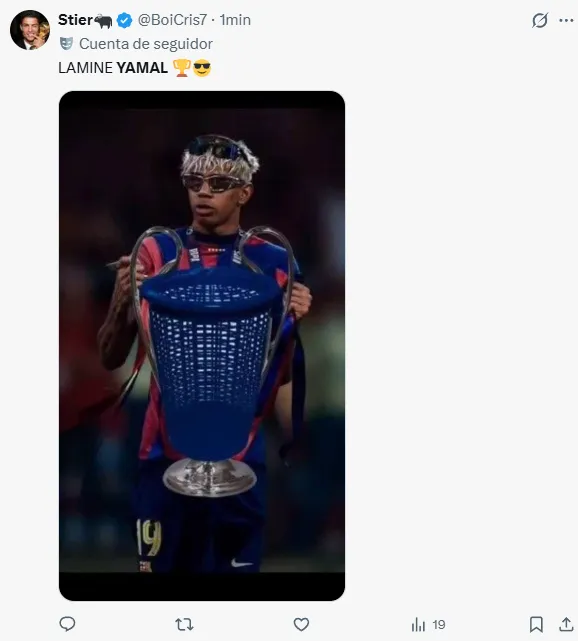Image resolution: width=578 pixels, height=641 pixels.
Task: Click the LAMINE YAMAL tweet text
Action: coord(113,68)
